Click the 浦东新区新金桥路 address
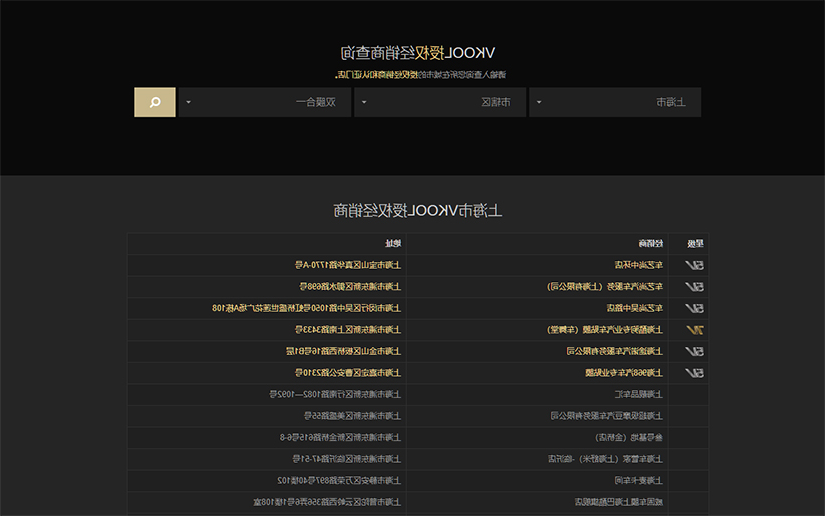825x516 pixels. pyautogui.click(x=340, y=438)
